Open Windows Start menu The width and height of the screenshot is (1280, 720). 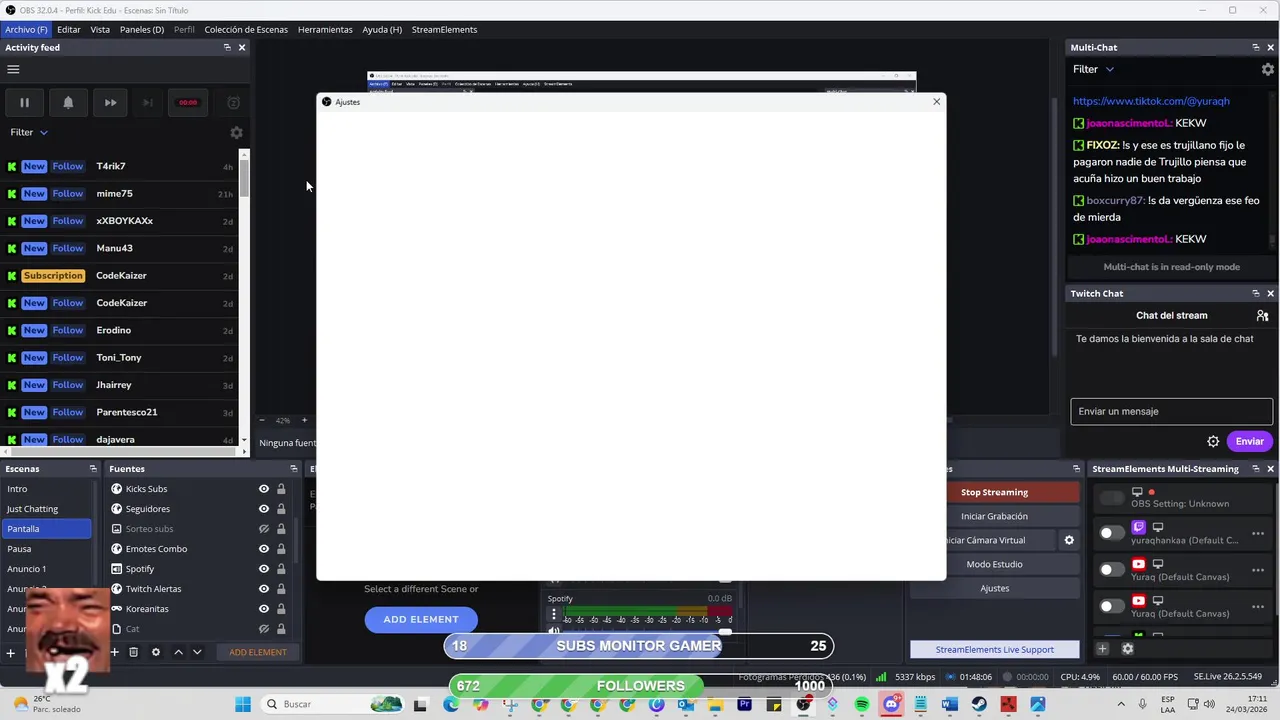click(243, 704)
